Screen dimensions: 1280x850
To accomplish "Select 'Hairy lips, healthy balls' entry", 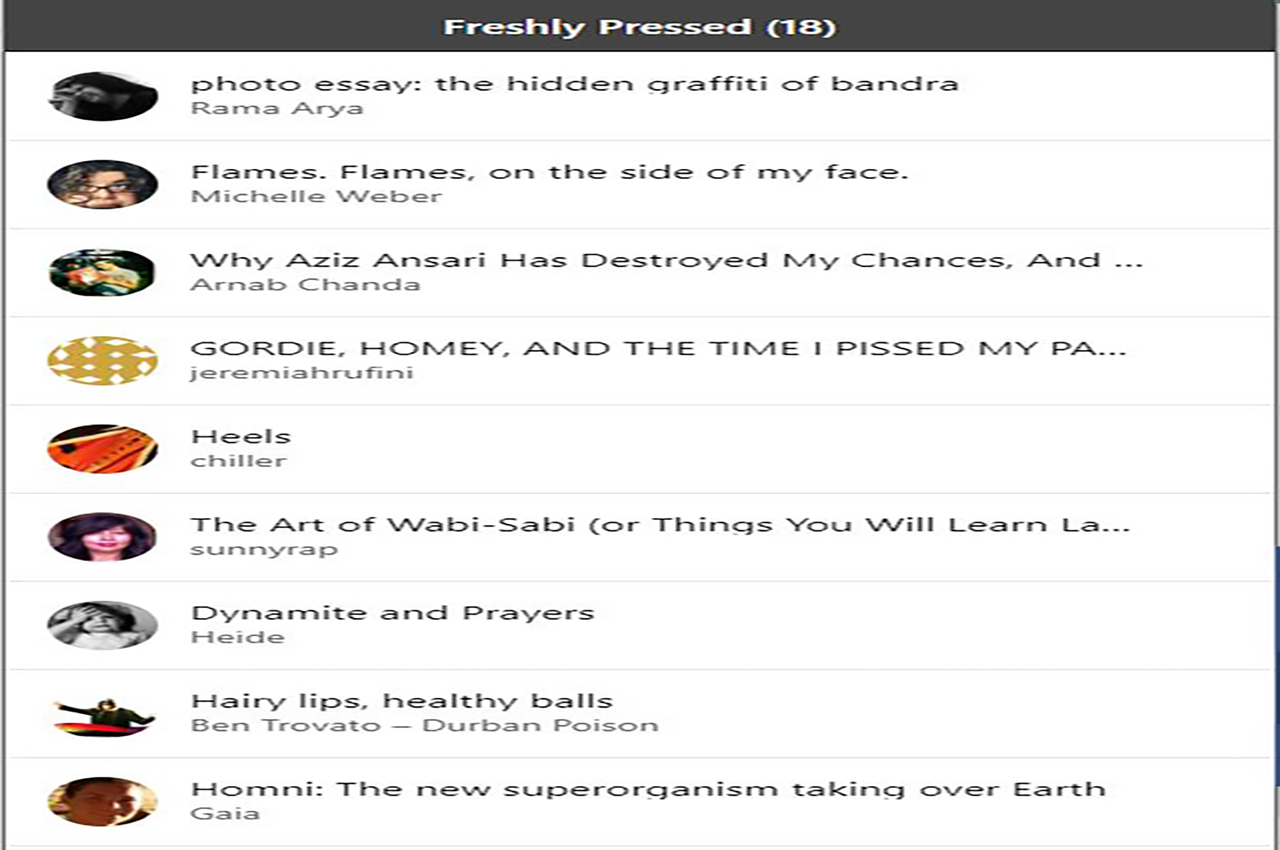I will coord(401,701).
